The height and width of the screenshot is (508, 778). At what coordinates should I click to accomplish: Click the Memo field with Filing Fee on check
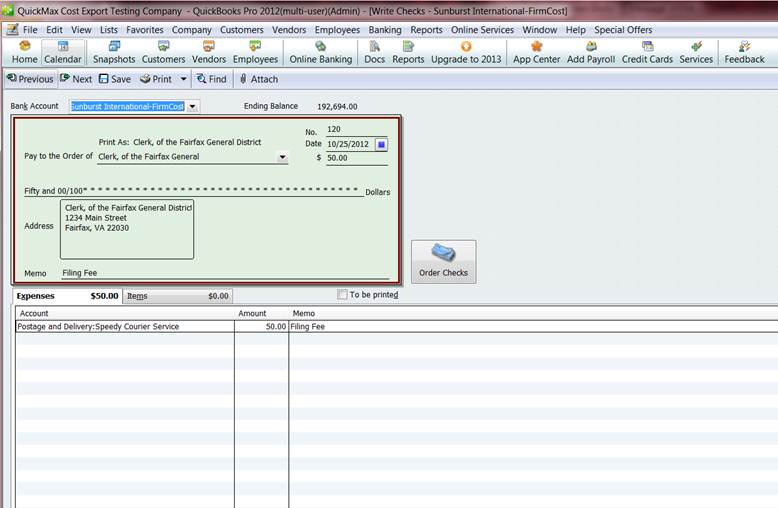225,273
